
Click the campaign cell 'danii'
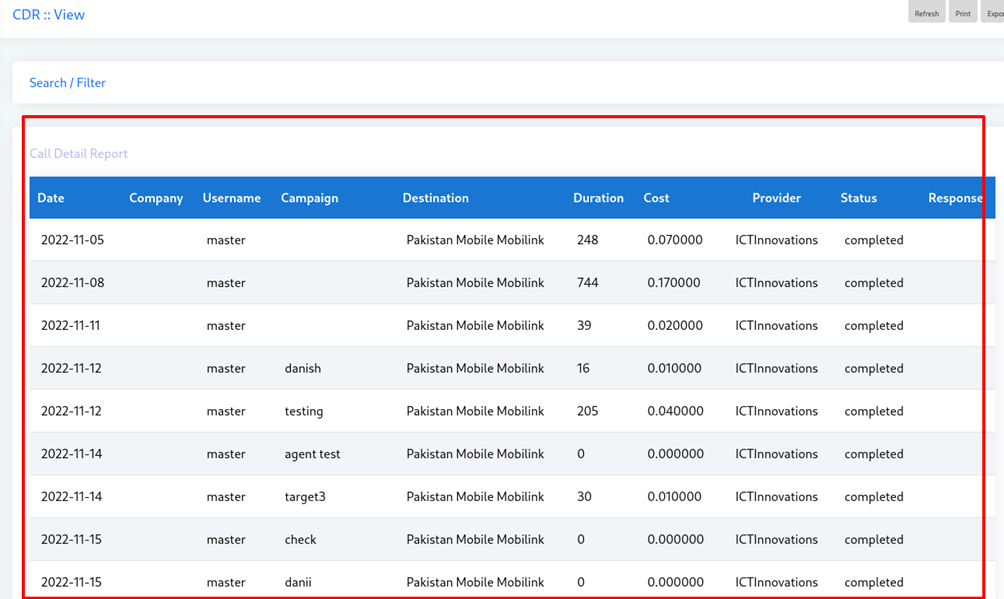coord(298,582)
